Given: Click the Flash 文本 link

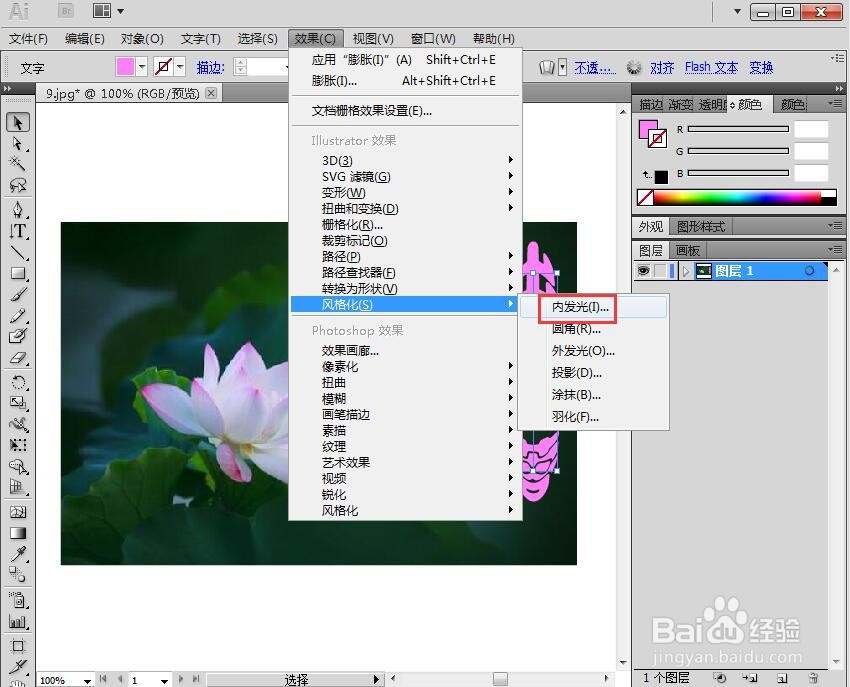Looking at the screenshot, I should (x=711, y=67).
